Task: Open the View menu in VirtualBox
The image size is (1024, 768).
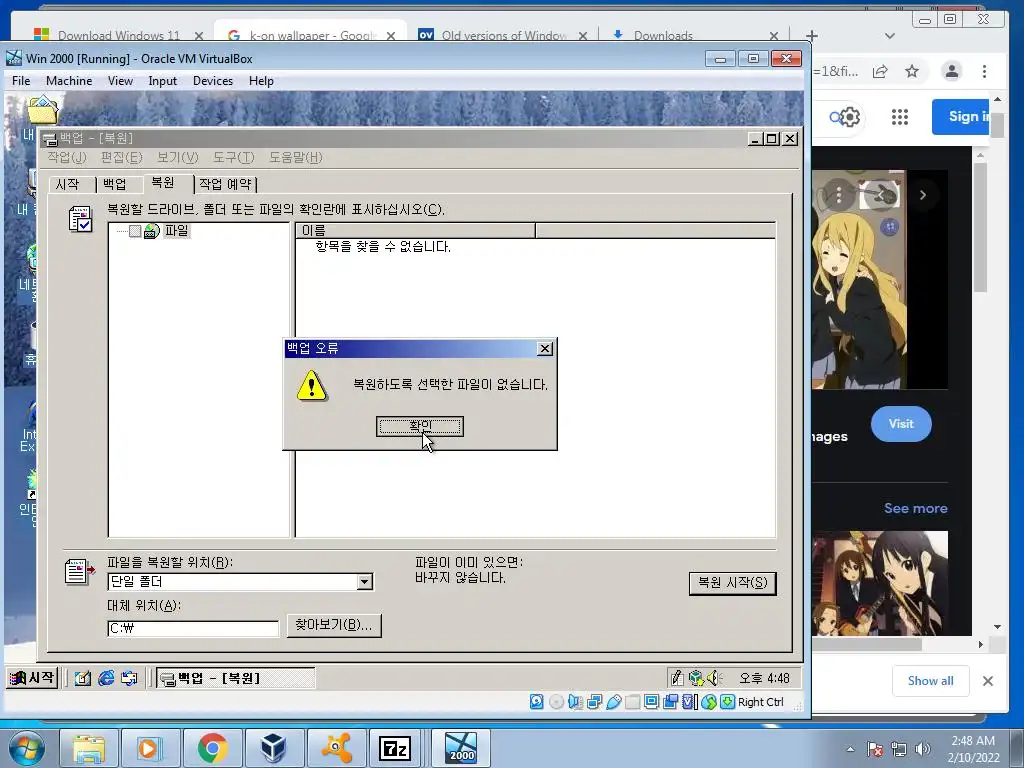Action: [120, 81]
